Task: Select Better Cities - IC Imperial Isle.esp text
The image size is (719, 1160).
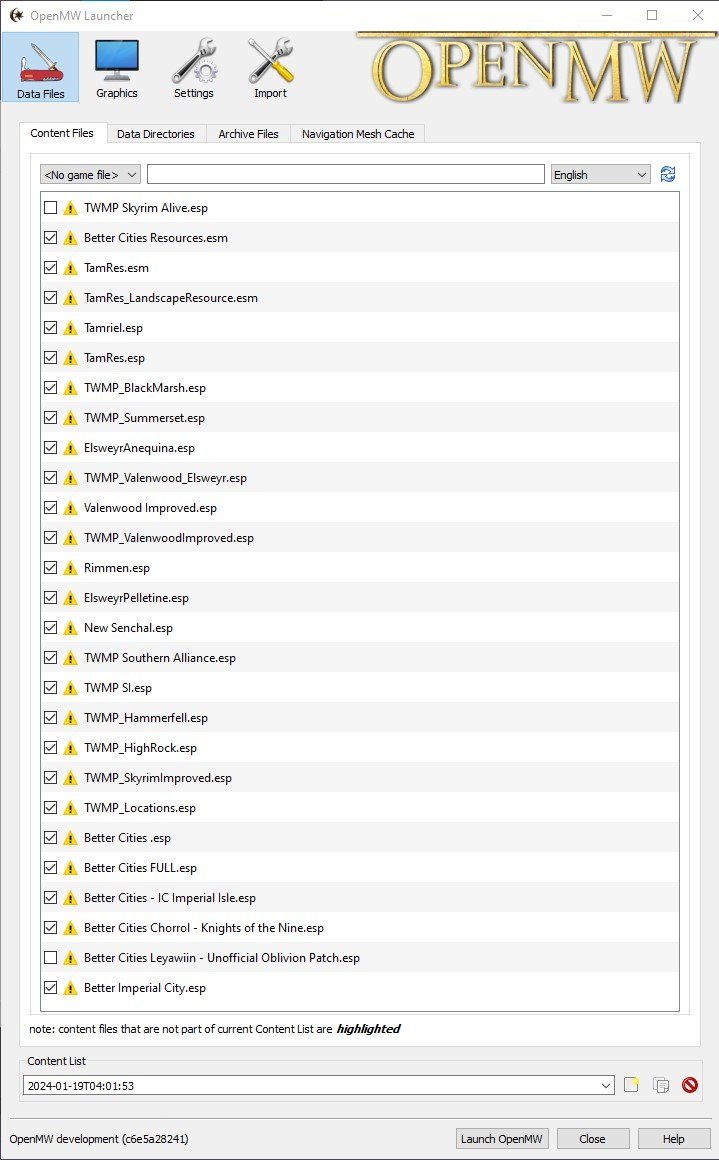Action: (x=169, y=898)
